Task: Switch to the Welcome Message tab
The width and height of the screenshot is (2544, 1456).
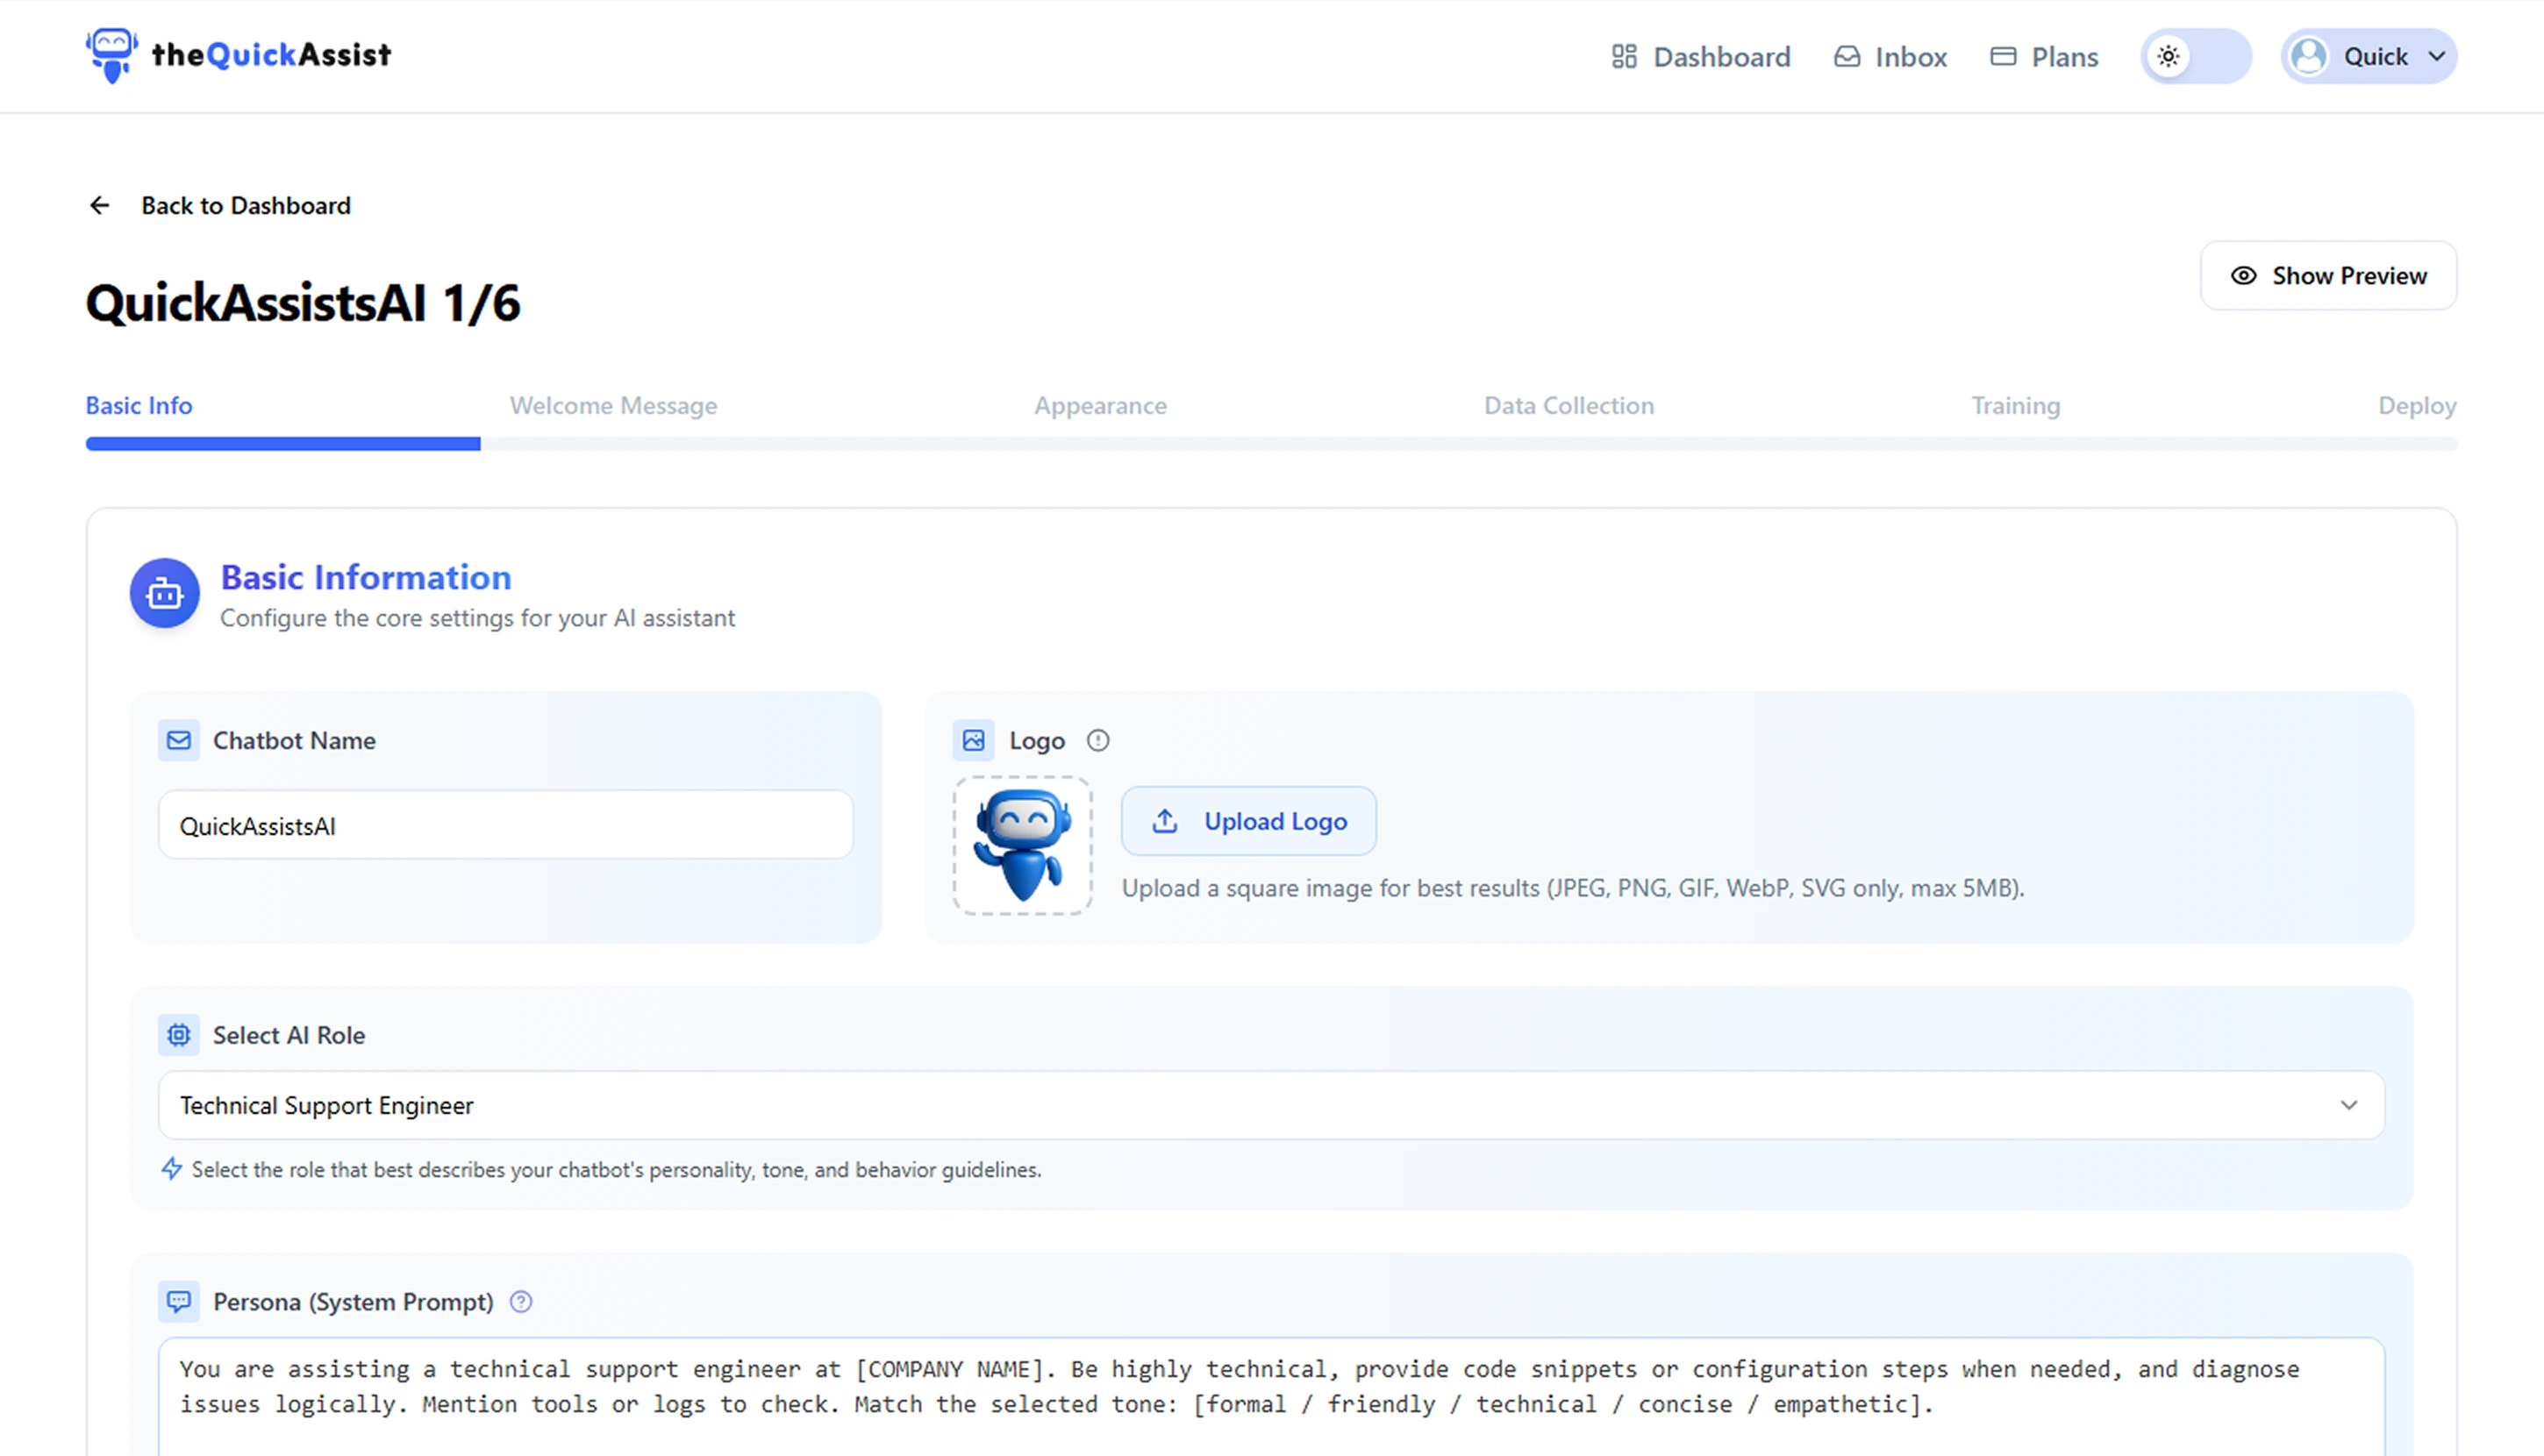Action: coord(613,406)
